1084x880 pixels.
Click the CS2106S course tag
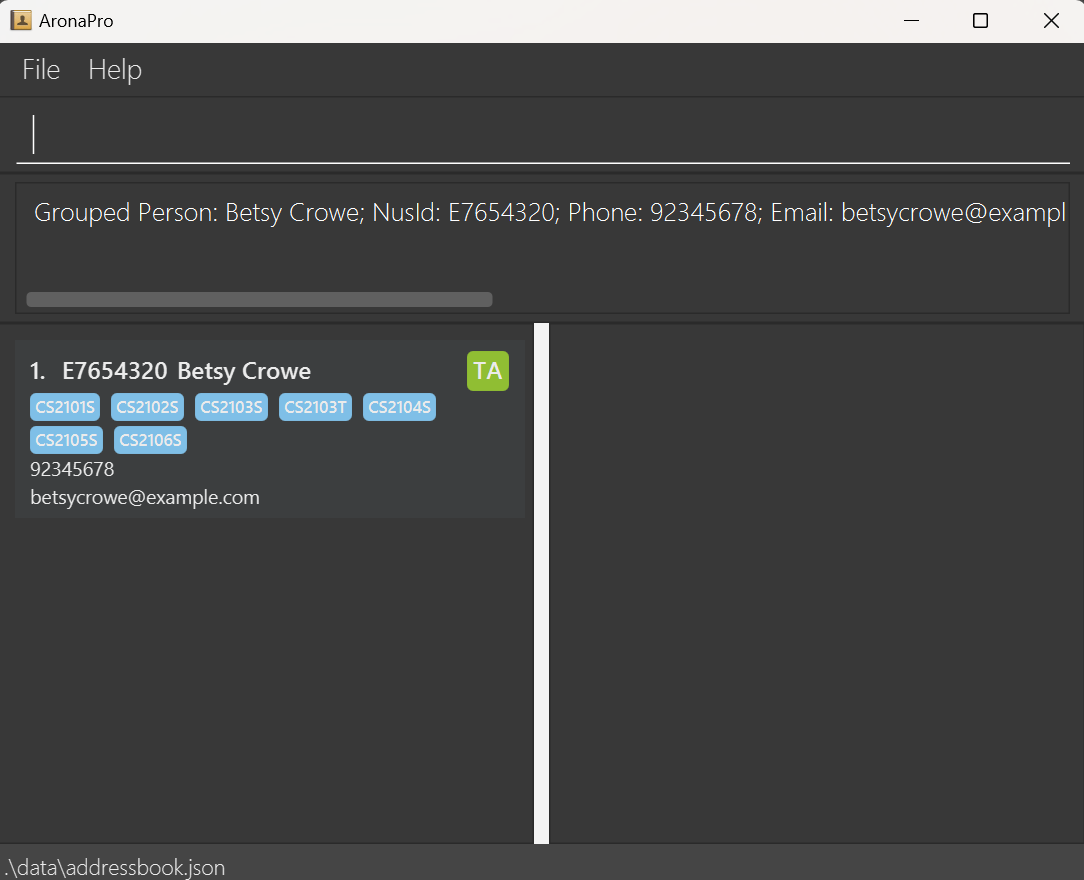(x=150, y=440)
